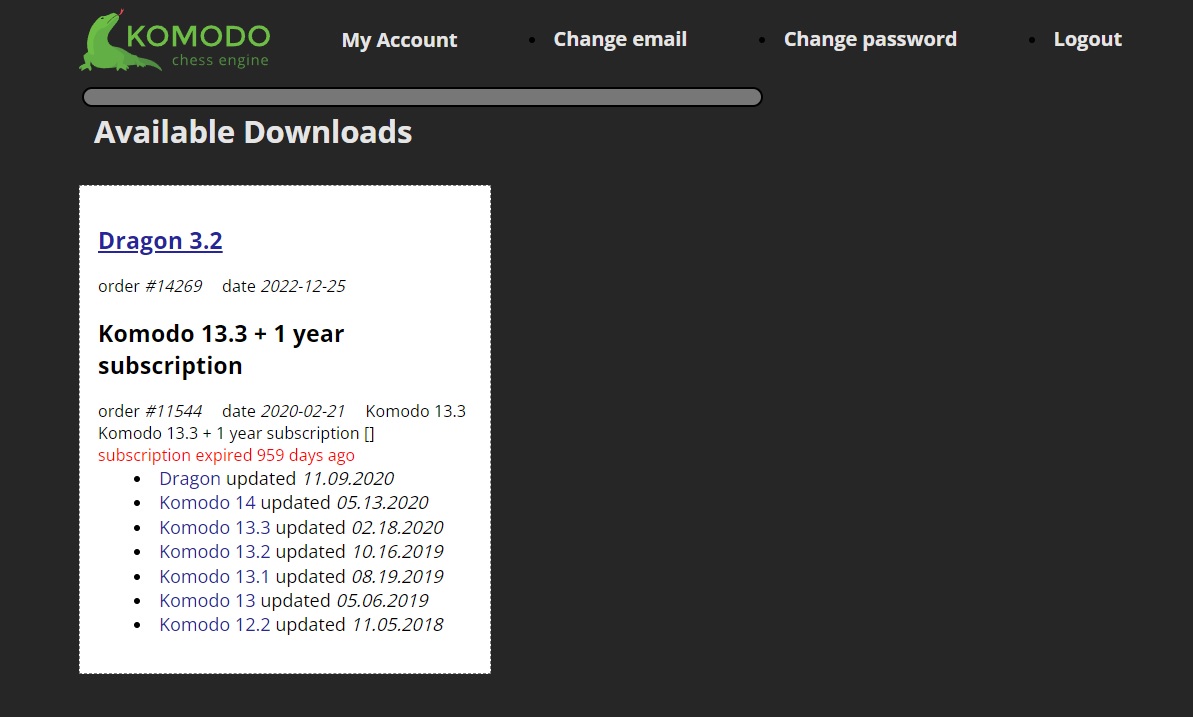
Task: Click the date 10.16.2019 next to Komodo 13.2
Action: 398,552
